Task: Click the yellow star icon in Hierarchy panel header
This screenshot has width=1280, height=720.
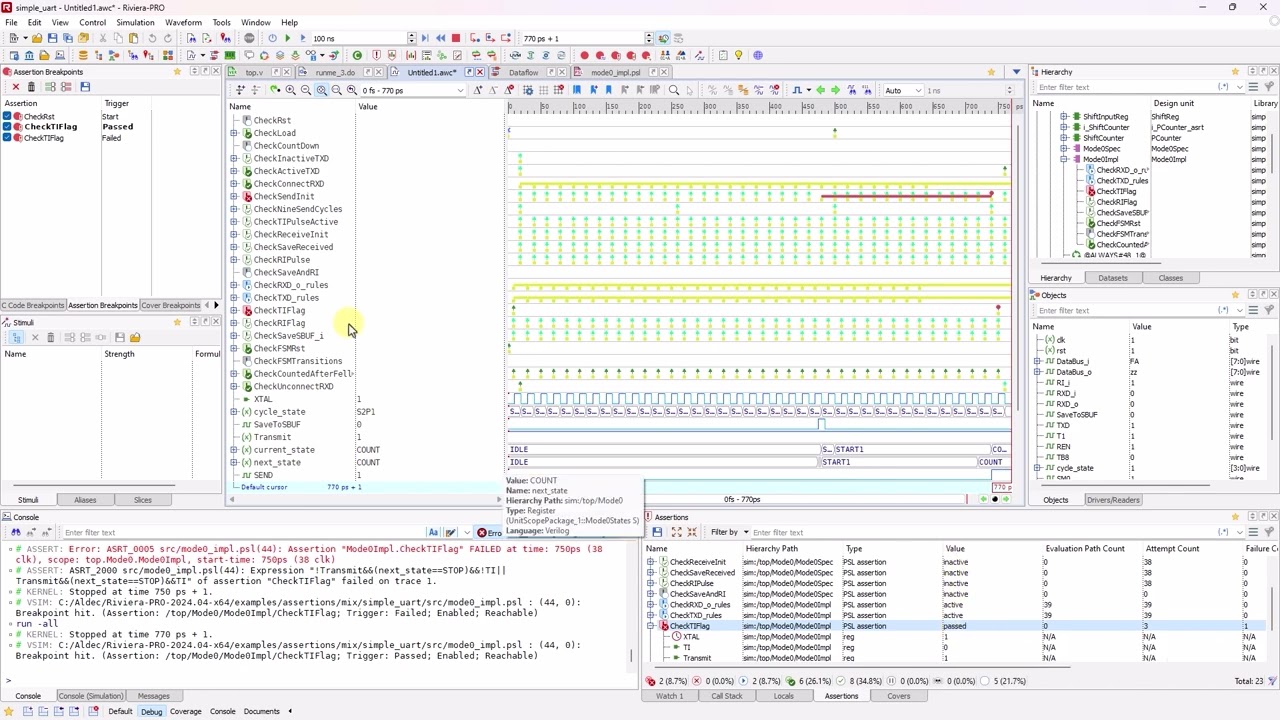Action: point(1235,72)
